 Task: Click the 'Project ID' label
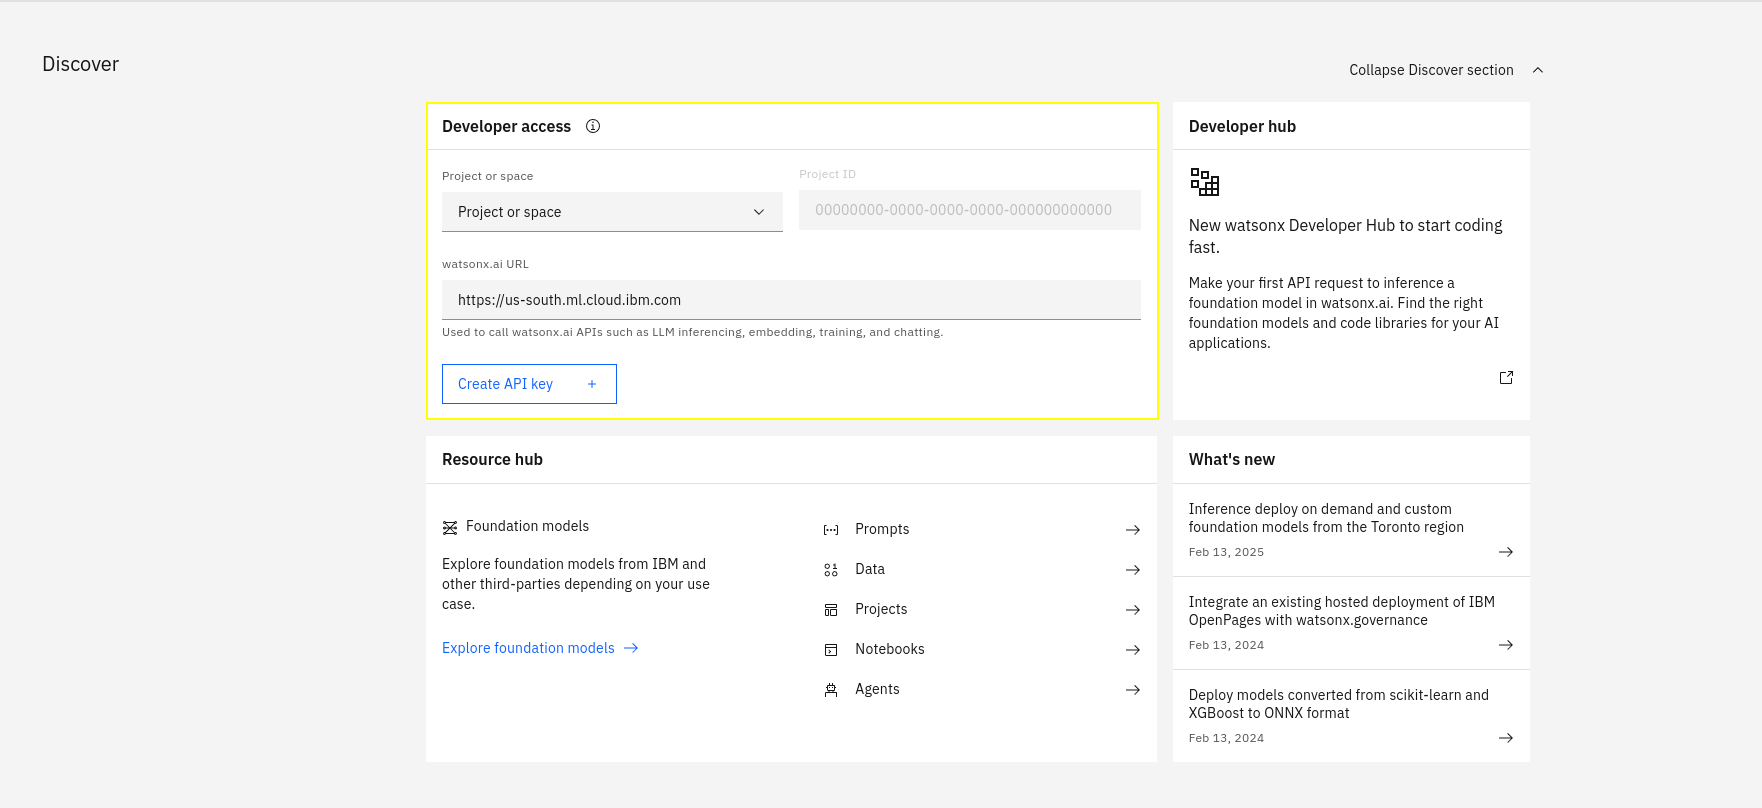[x=827, y=174]
